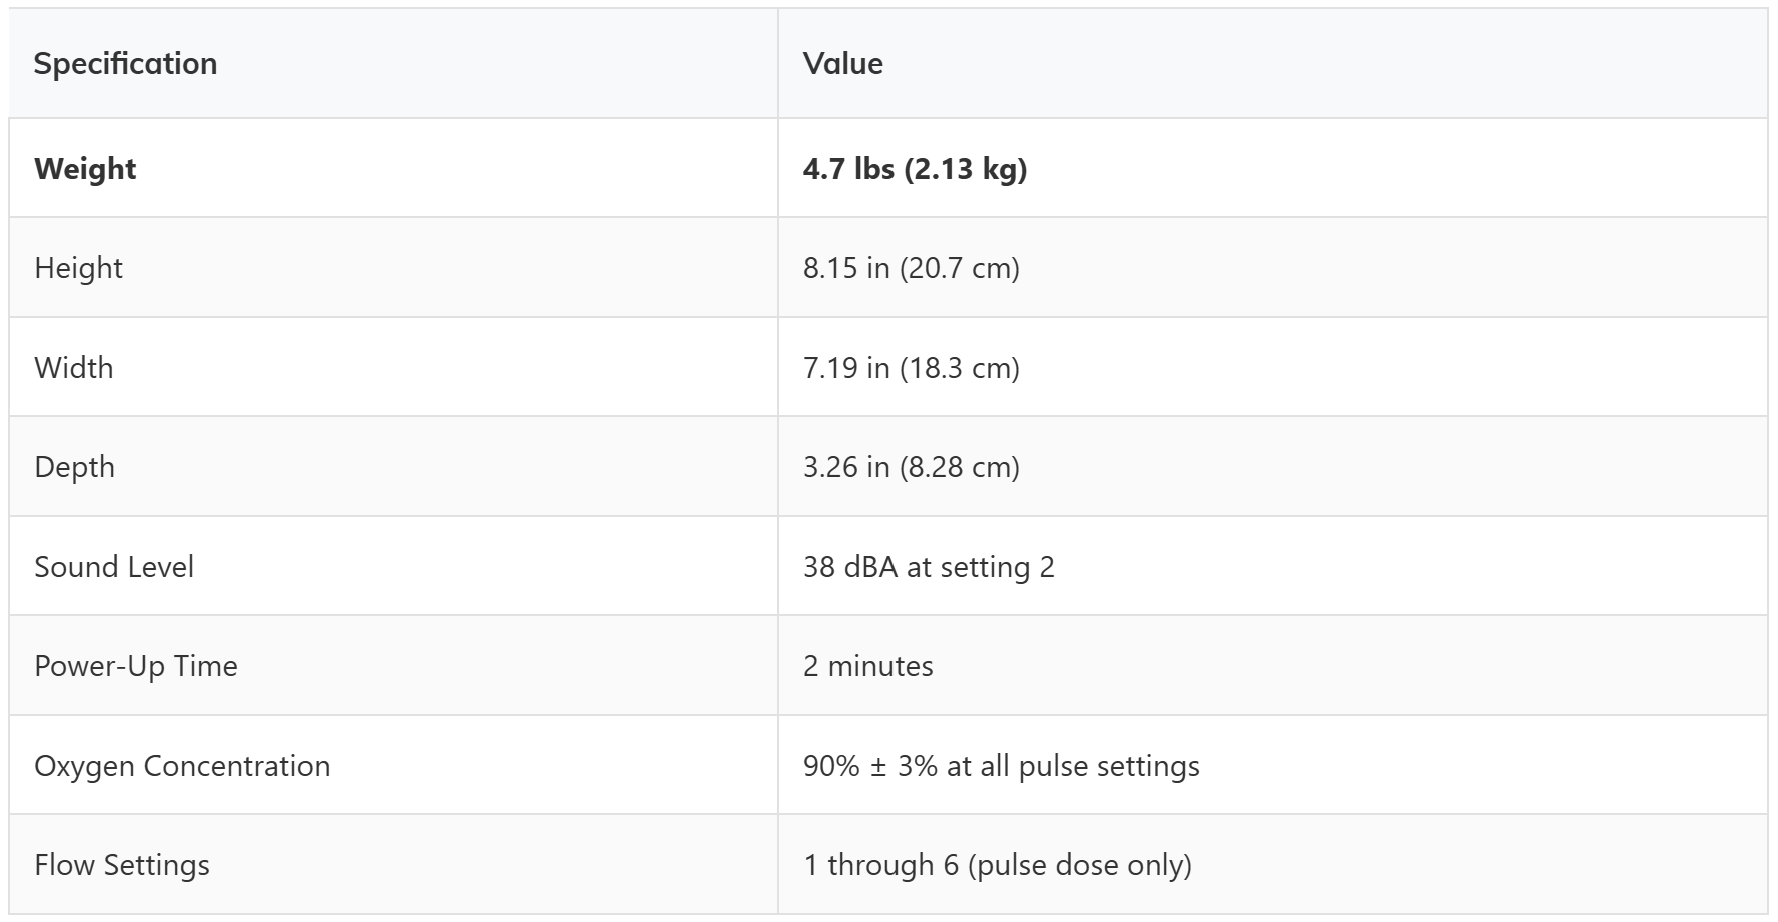Screen dimensions: 1778x922
Task: Select the Sound Level label
Action: point(114,567)
